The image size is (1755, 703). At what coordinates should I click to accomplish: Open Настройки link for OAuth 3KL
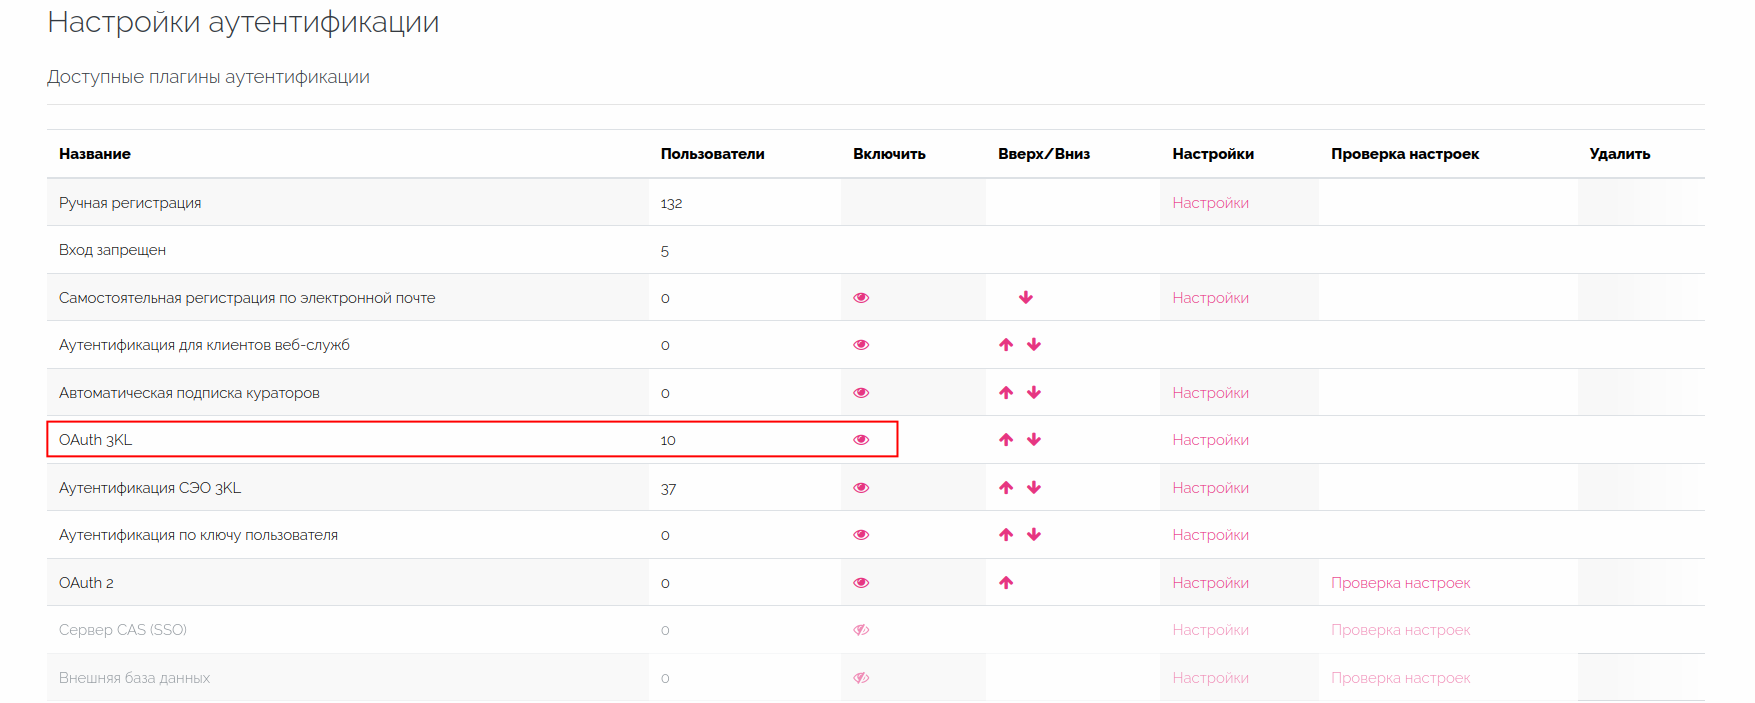point(1210,440)
